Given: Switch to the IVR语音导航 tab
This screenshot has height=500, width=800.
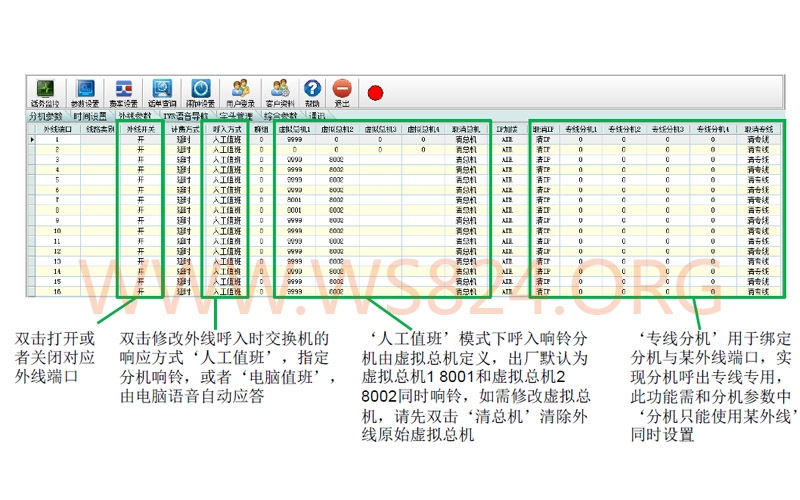Looking at the screenshot, I should (186, 116).
